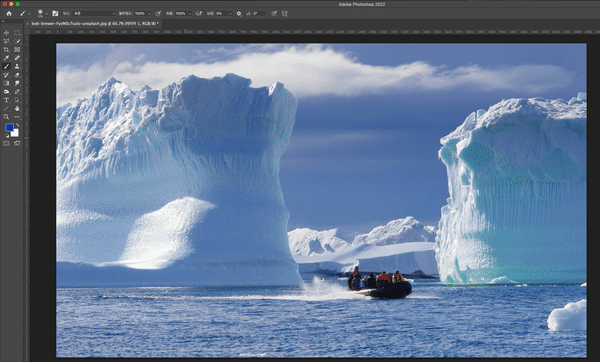
Task: Expand the brush preset picker arrow
Action: coord(47,14)
